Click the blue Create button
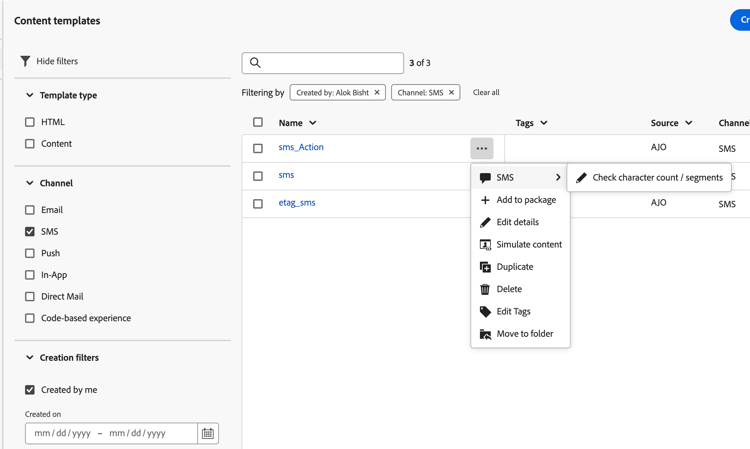Viewport: 750px width, 449px height. [740, 20]
